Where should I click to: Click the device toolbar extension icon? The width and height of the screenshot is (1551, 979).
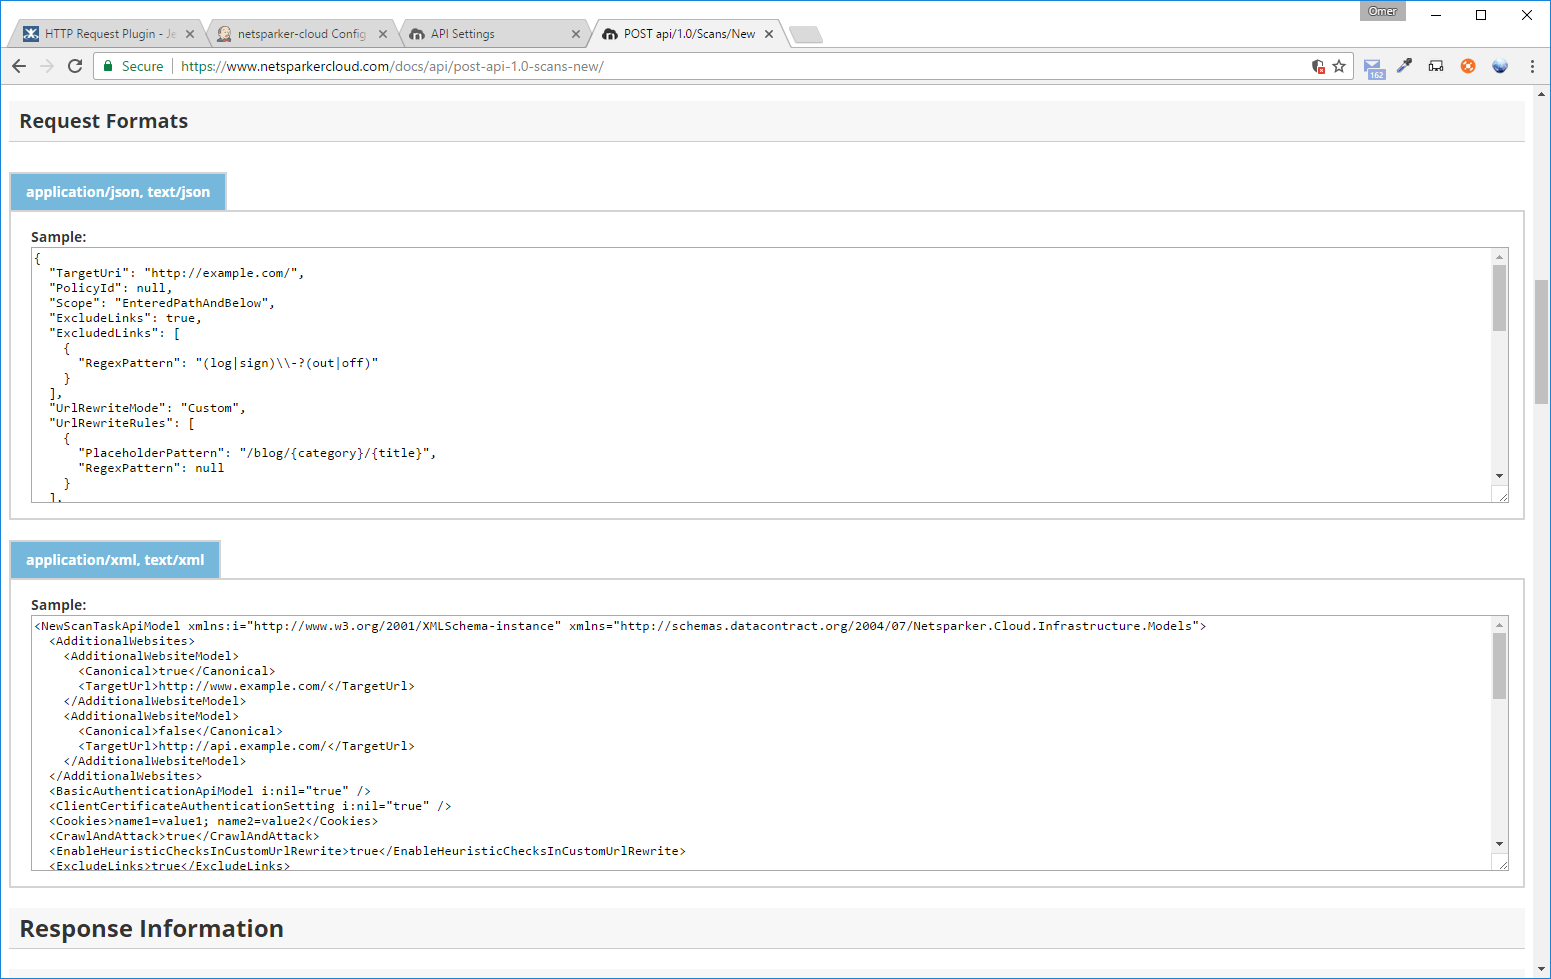point(1436,66)
